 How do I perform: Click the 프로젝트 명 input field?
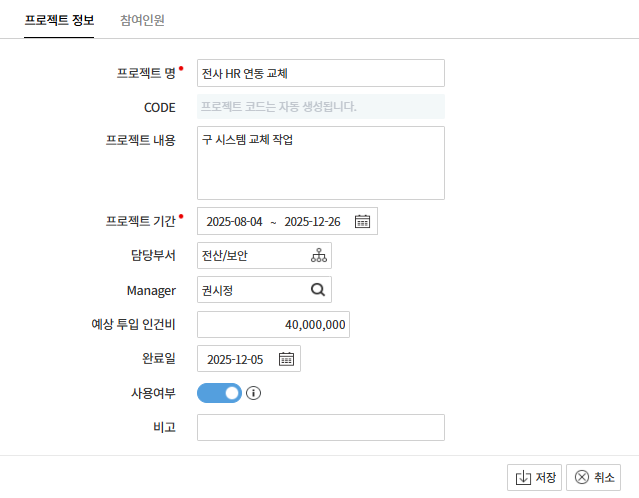click(x=320, y=73)
